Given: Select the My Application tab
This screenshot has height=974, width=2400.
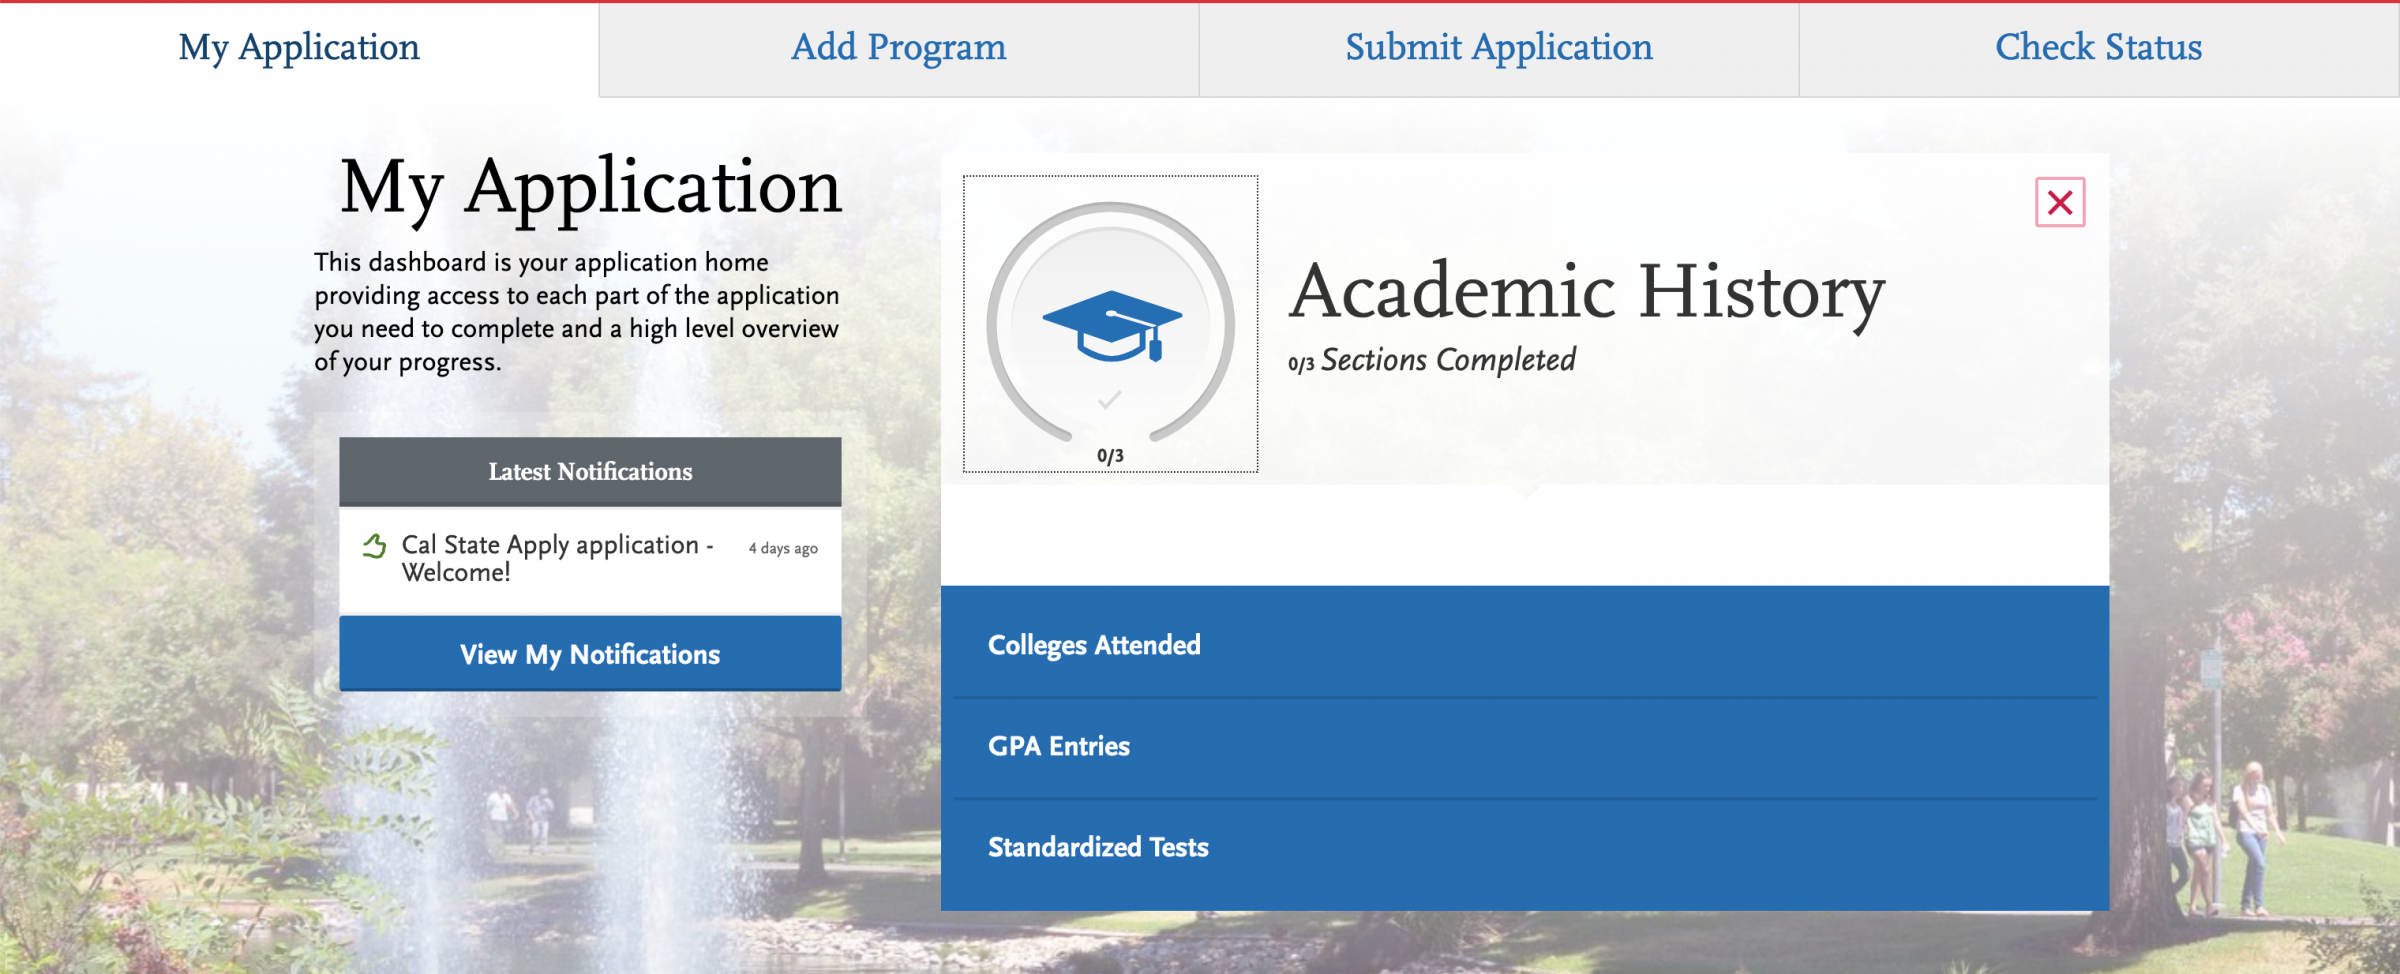Looking at the screenshot, I should click(x=297, y=47).
